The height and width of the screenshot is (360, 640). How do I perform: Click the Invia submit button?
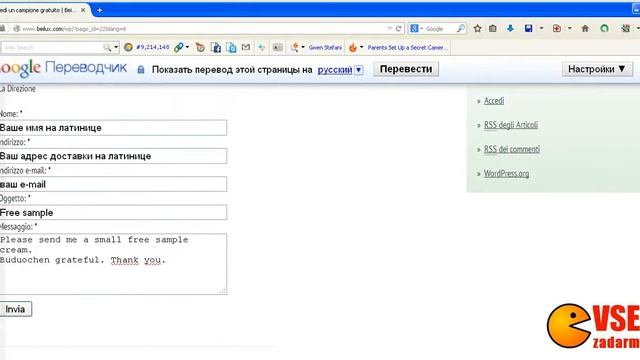pyautogui.click(x=15, y=309)
